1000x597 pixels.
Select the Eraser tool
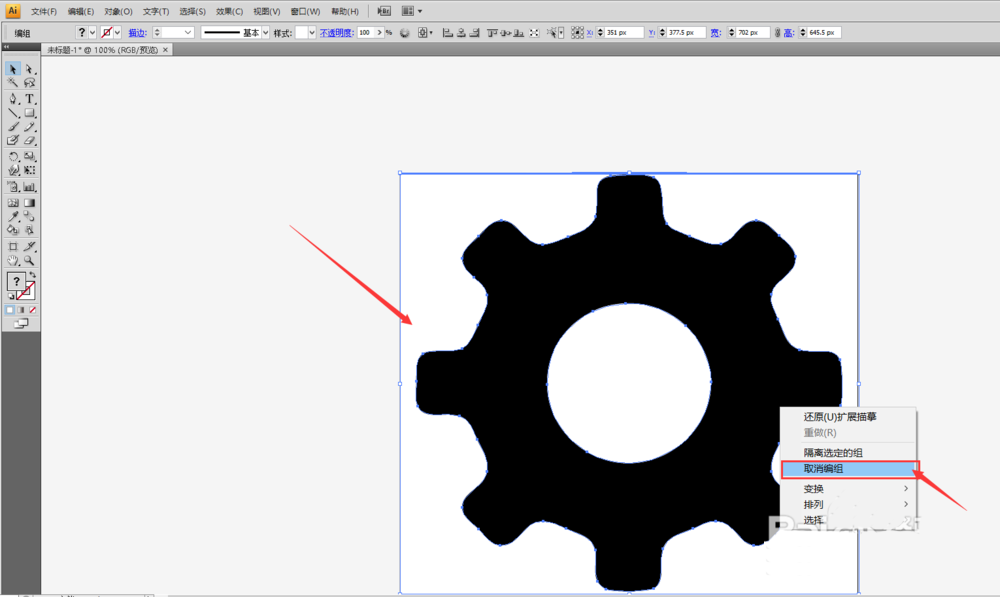(29, 140)
